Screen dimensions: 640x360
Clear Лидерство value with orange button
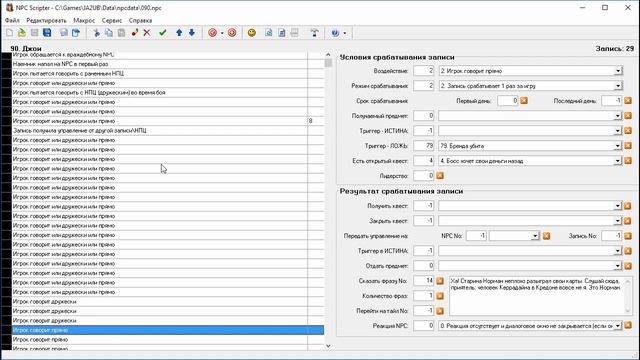pyautogui.click(x=440, y=176)
